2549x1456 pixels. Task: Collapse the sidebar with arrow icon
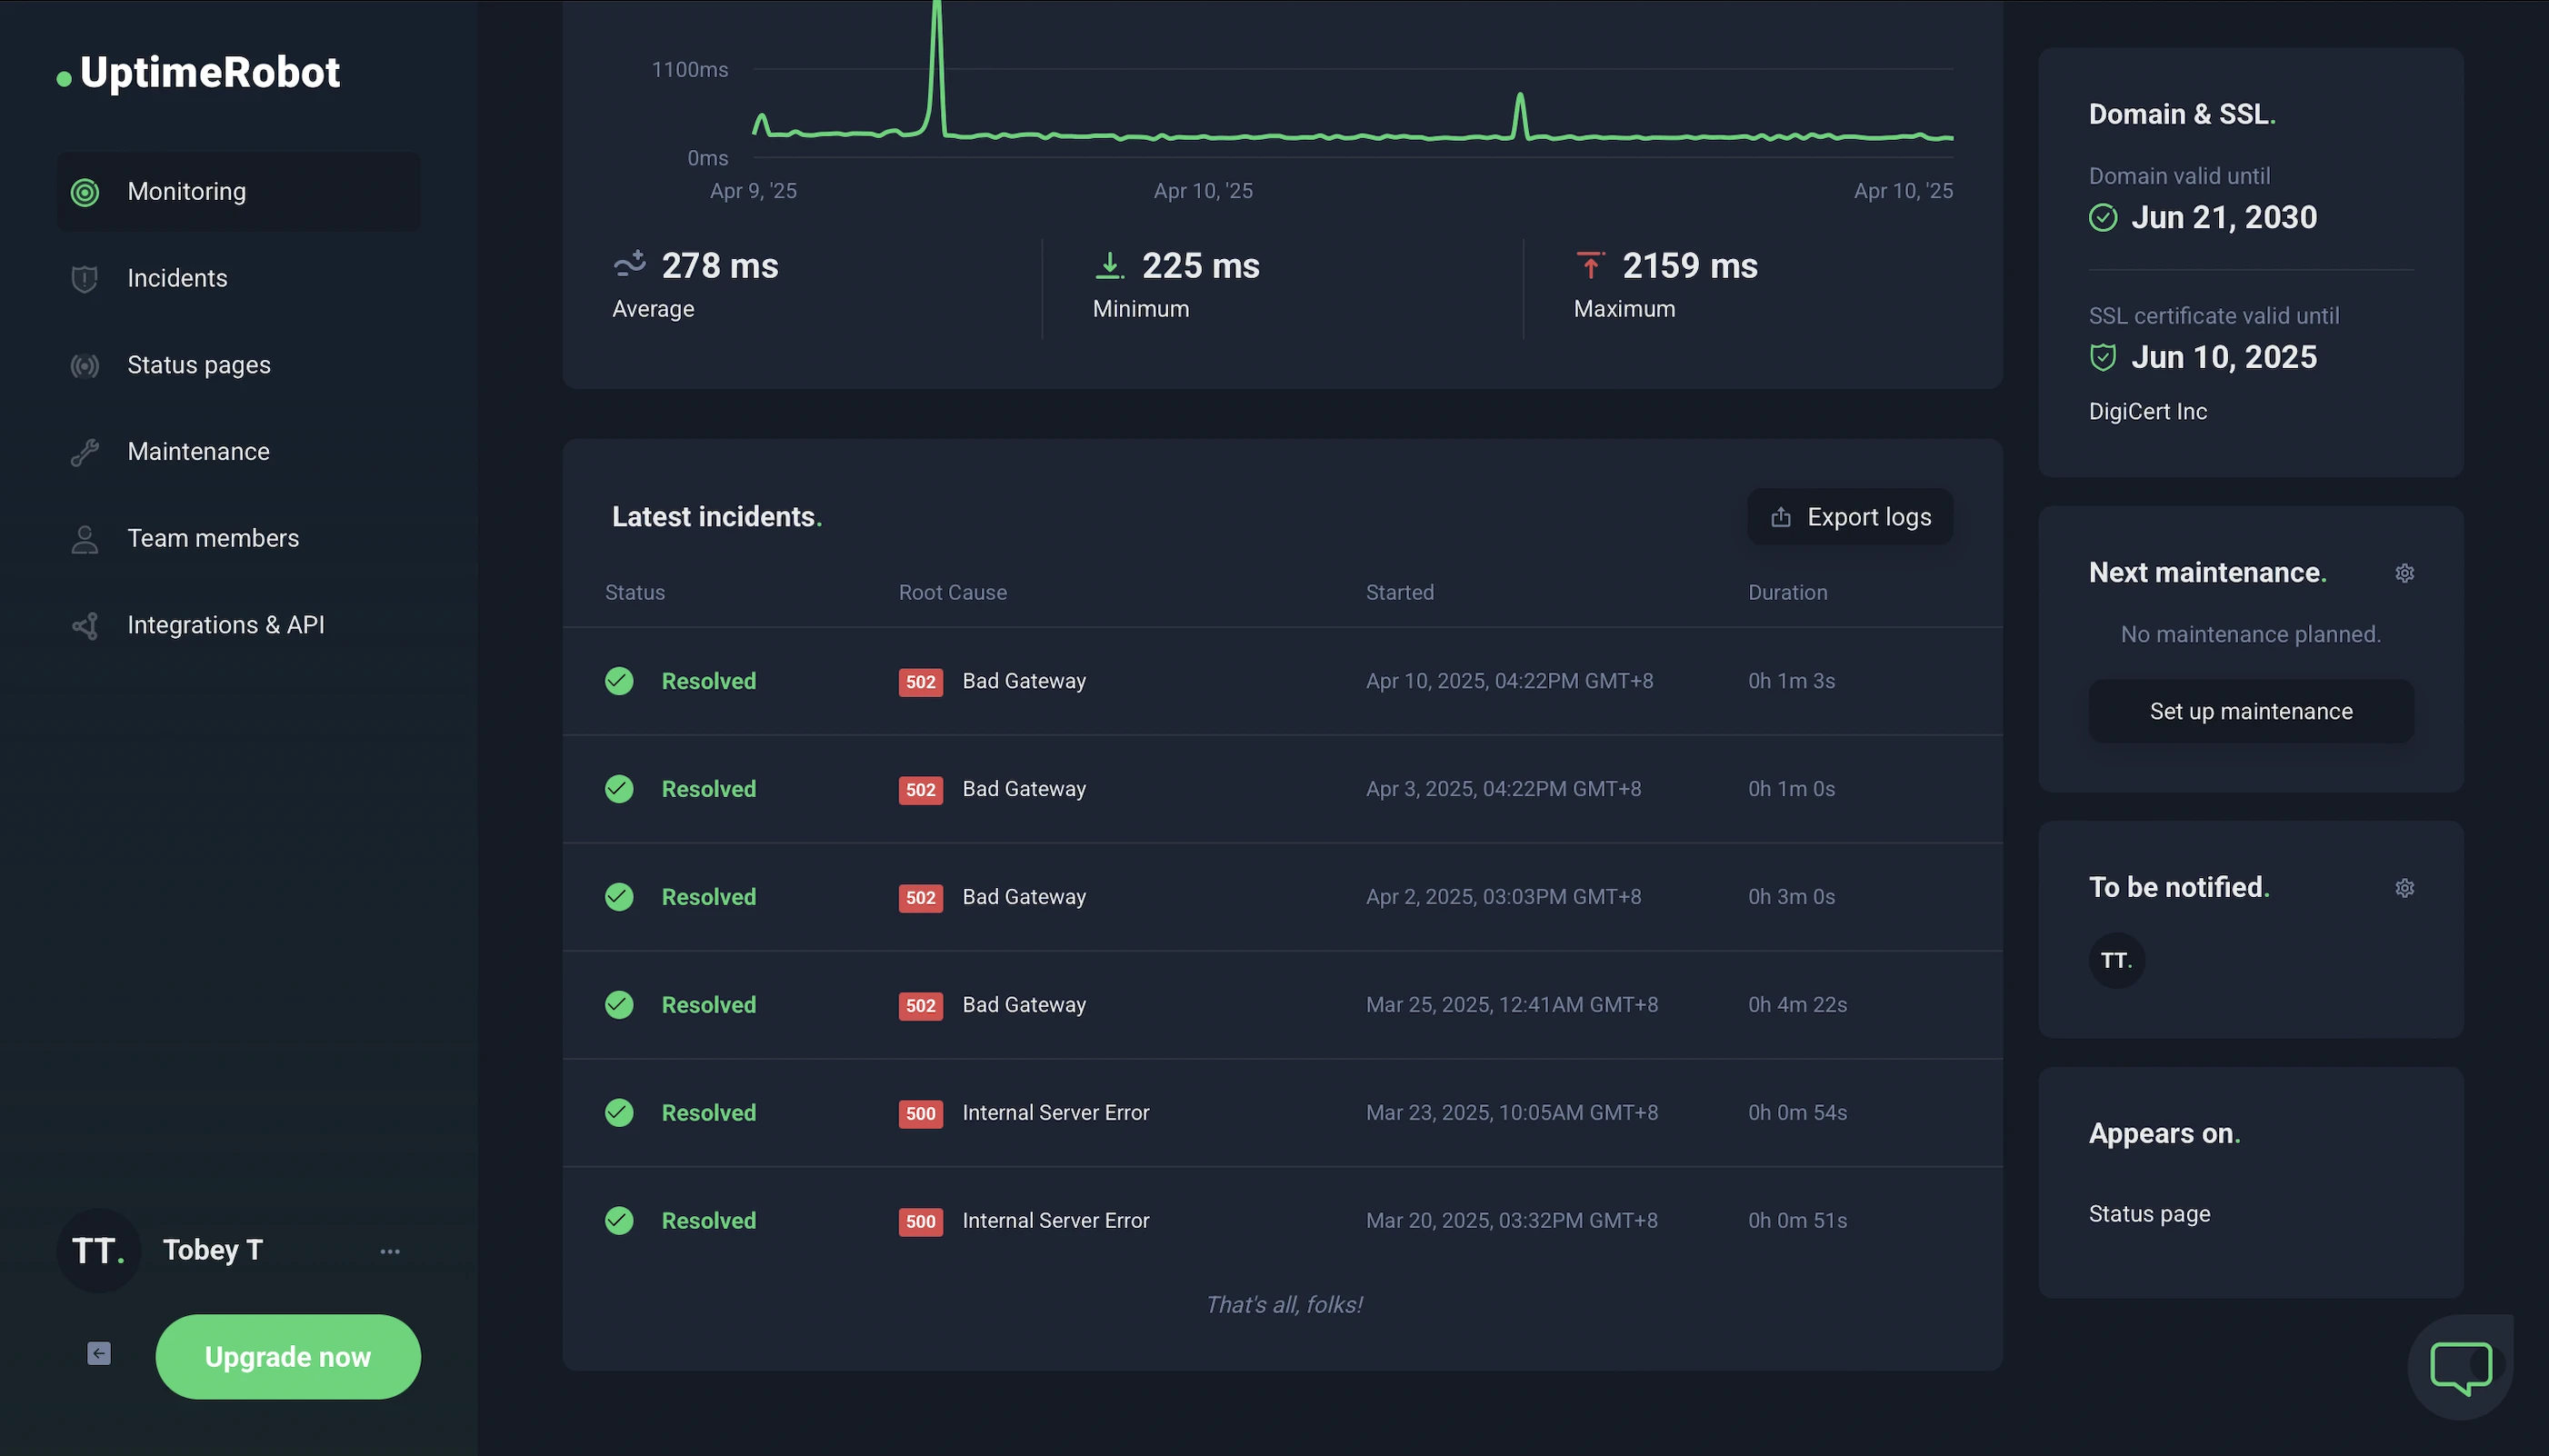(99, 1353)
